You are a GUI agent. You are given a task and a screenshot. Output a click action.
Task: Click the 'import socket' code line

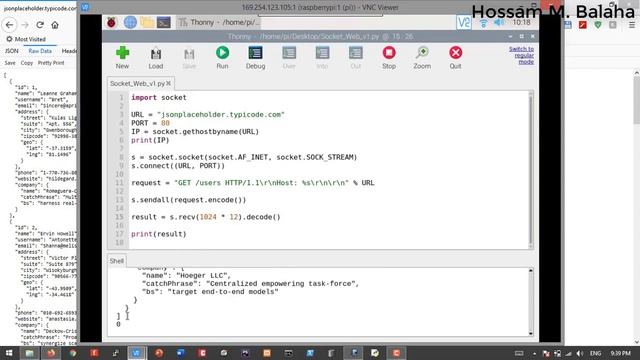[159, 98]
